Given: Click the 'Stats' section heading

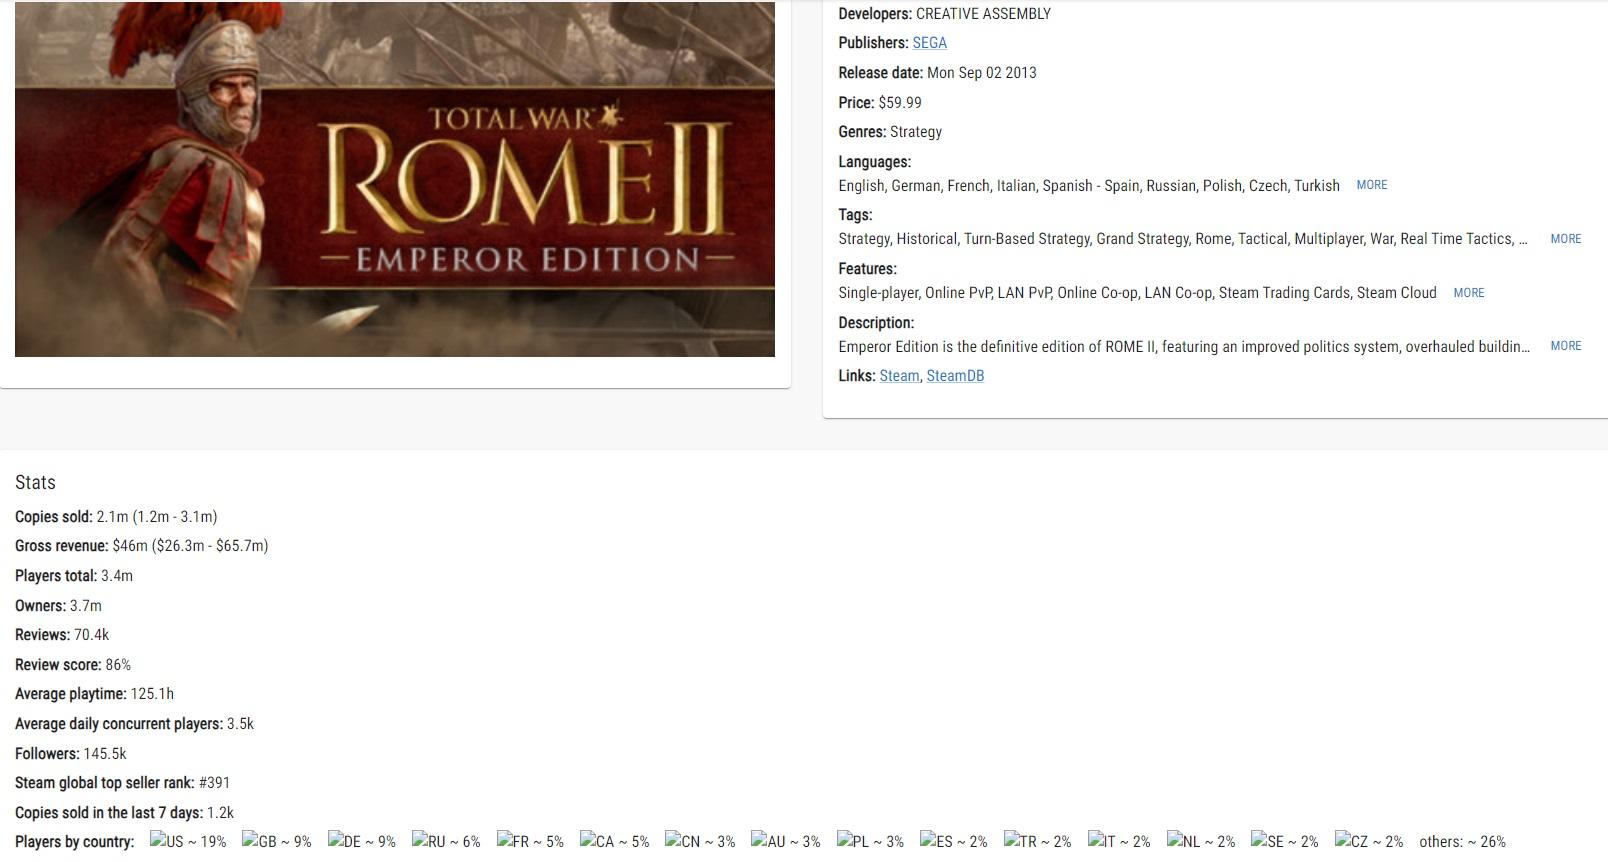Looking at the screenshot, I should point(35,482).
